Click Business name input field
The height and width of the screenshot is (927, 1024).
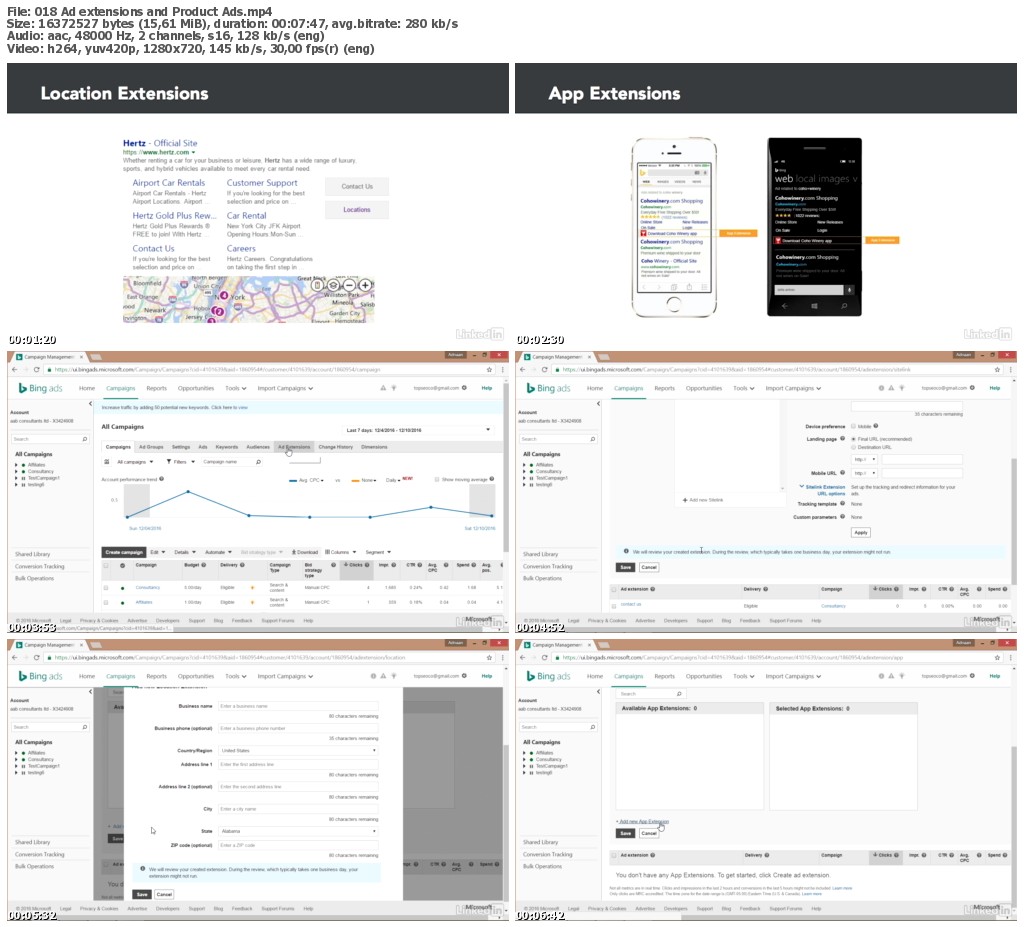298,706
